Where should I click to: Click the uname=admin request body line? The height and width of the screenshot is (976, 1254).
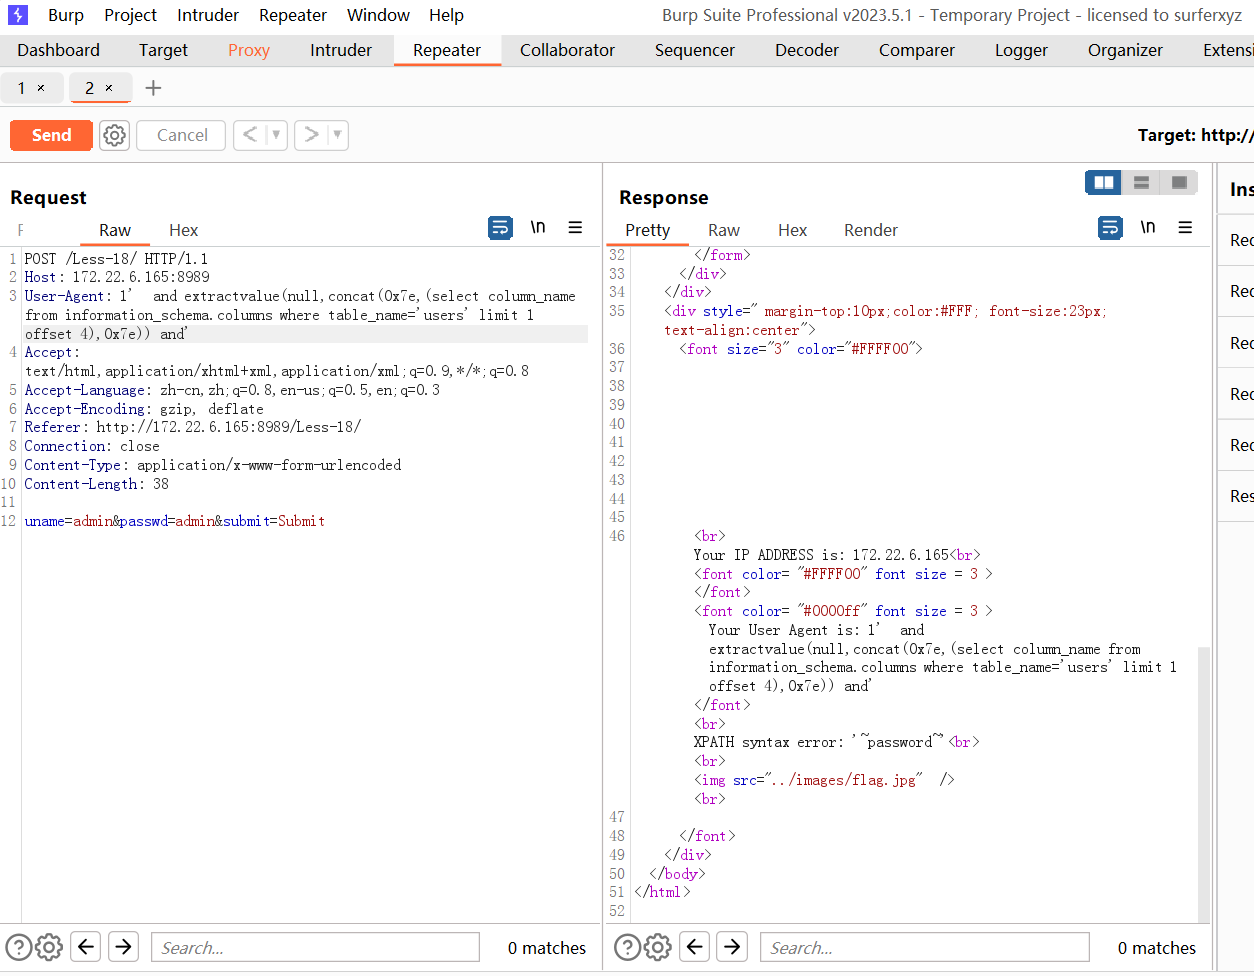pos(175,521)
